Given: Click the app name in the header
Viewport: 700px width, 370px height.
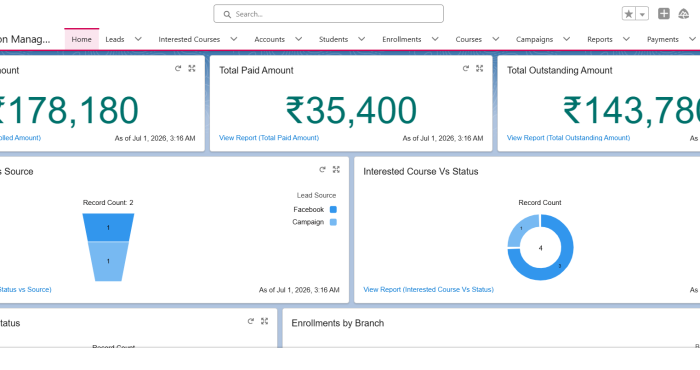Looking at the screenshot, I should (x=25, y=39).
